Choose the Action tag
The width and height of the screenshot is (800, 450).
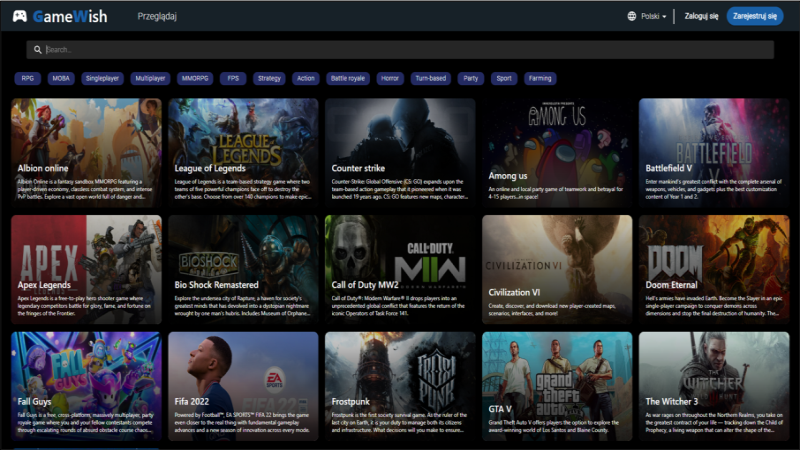click(306, 79)
